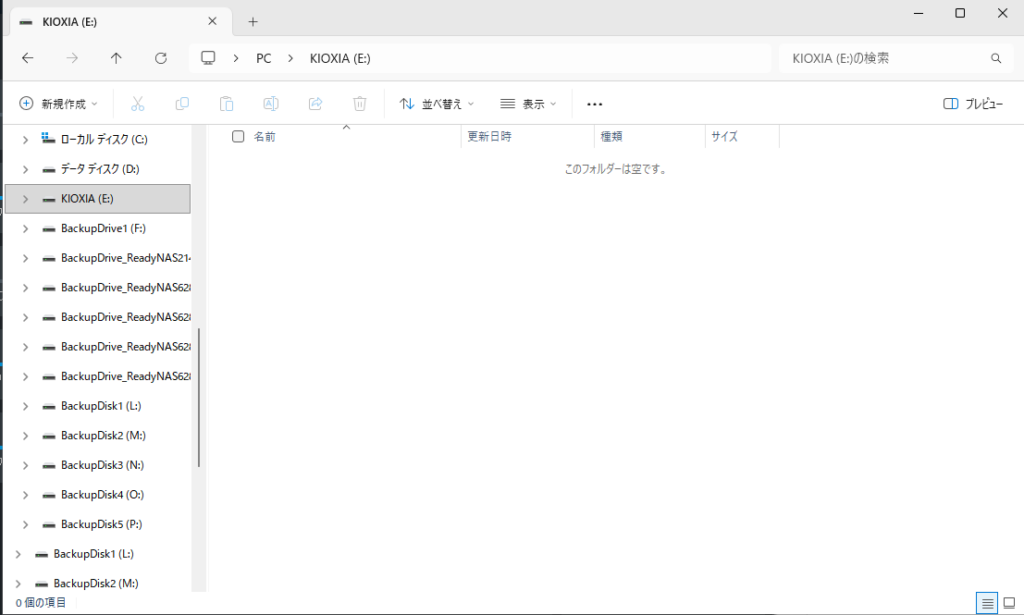The image size is (1024, 615).
Task: Open the 表示 view dropdown
Action: (x=528, y=104)
